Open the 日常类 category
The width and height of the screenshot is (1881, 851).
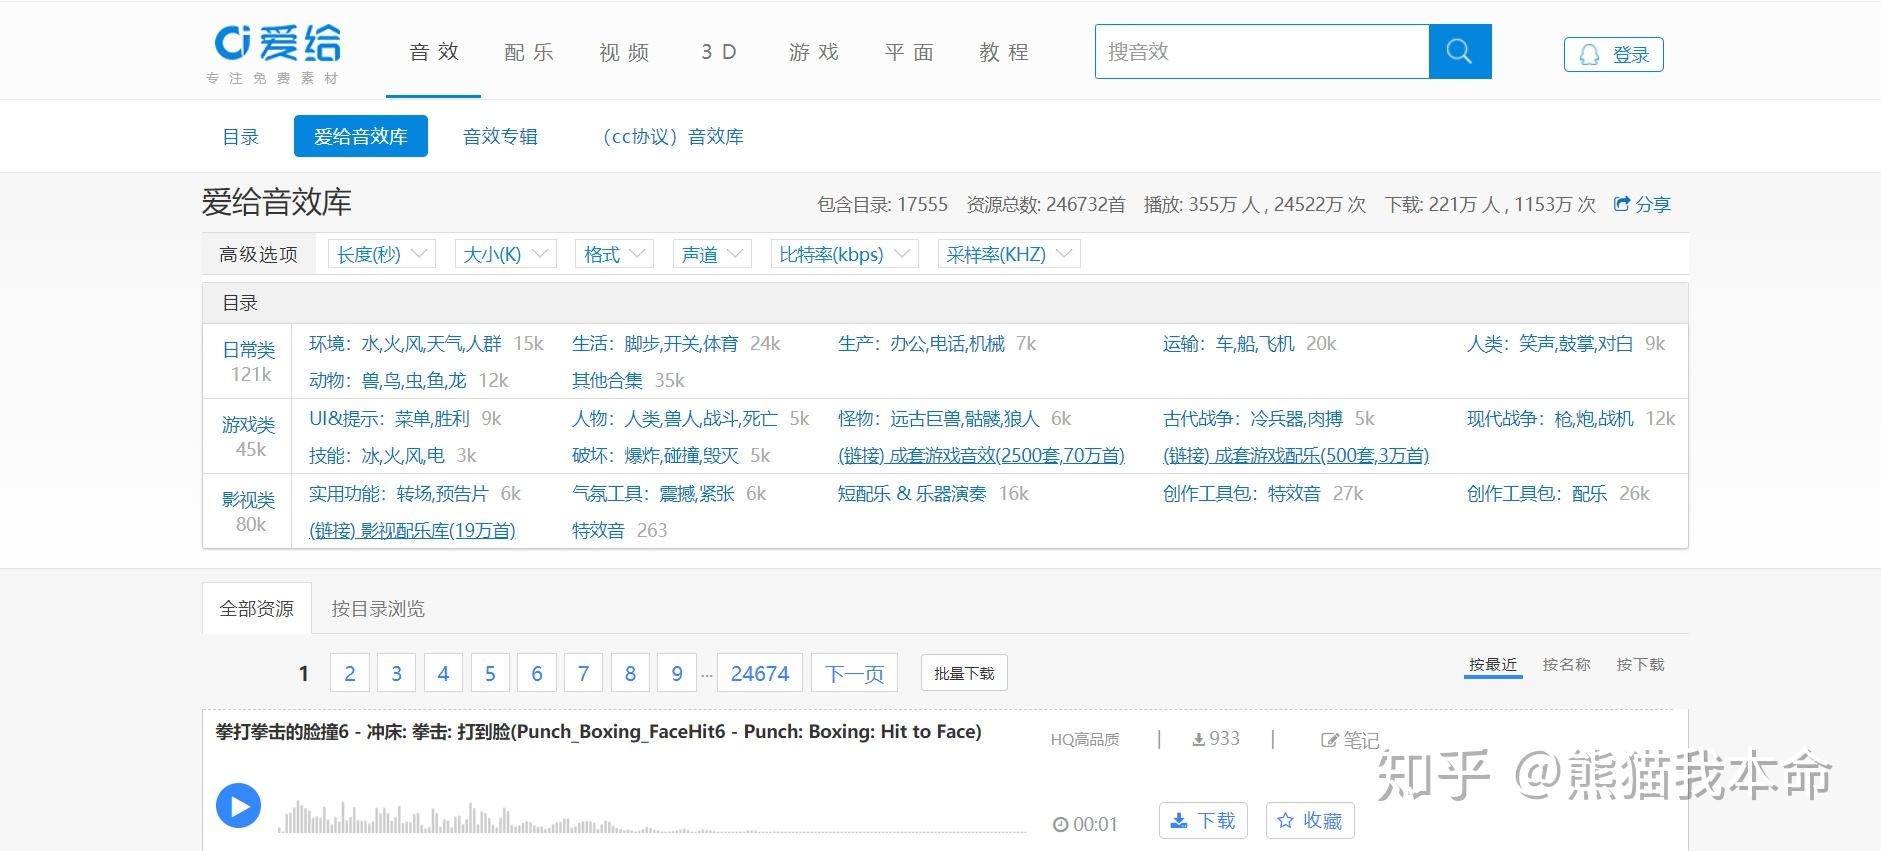248,350
